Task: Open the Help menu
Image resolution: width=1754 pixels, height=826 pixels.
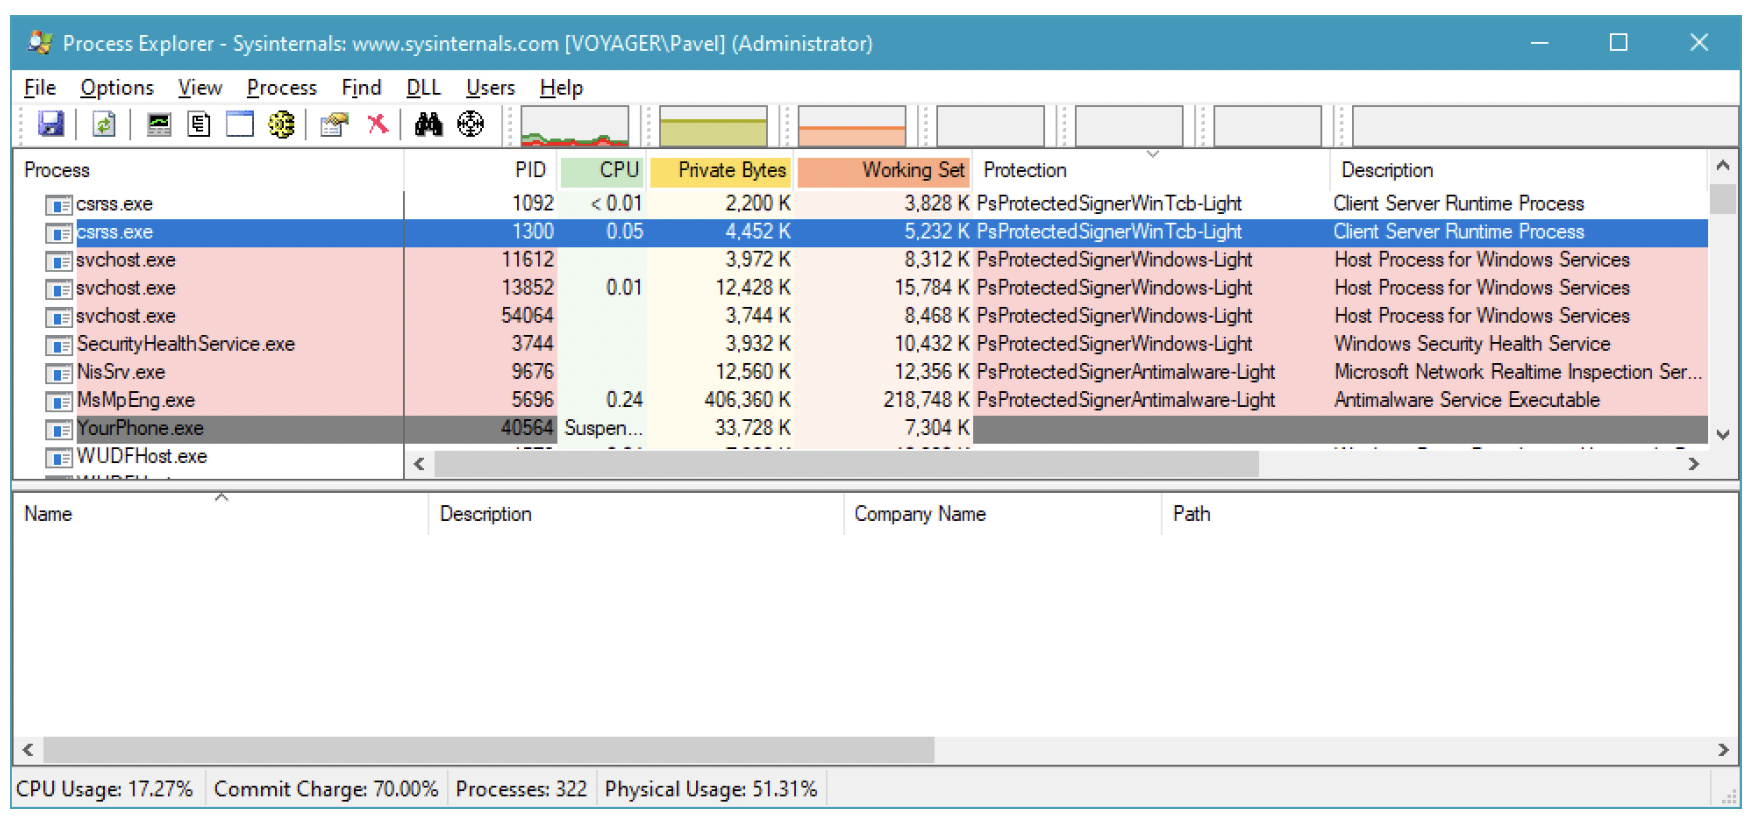Action: click(x=561, y=88)
